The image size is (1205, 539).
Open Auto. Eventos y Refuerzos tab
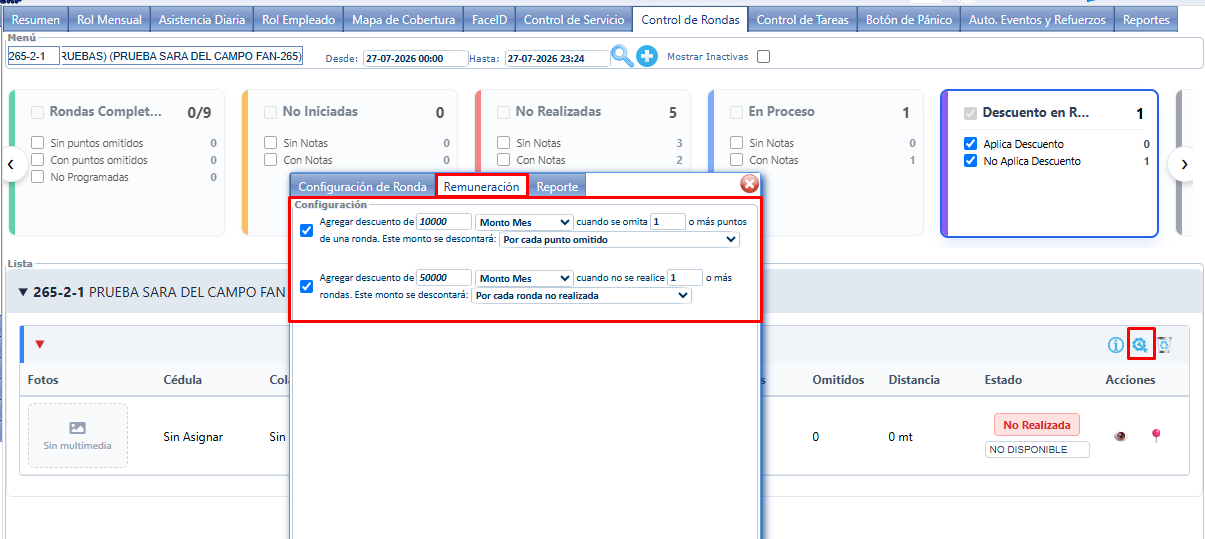[x=1037, y=19]
